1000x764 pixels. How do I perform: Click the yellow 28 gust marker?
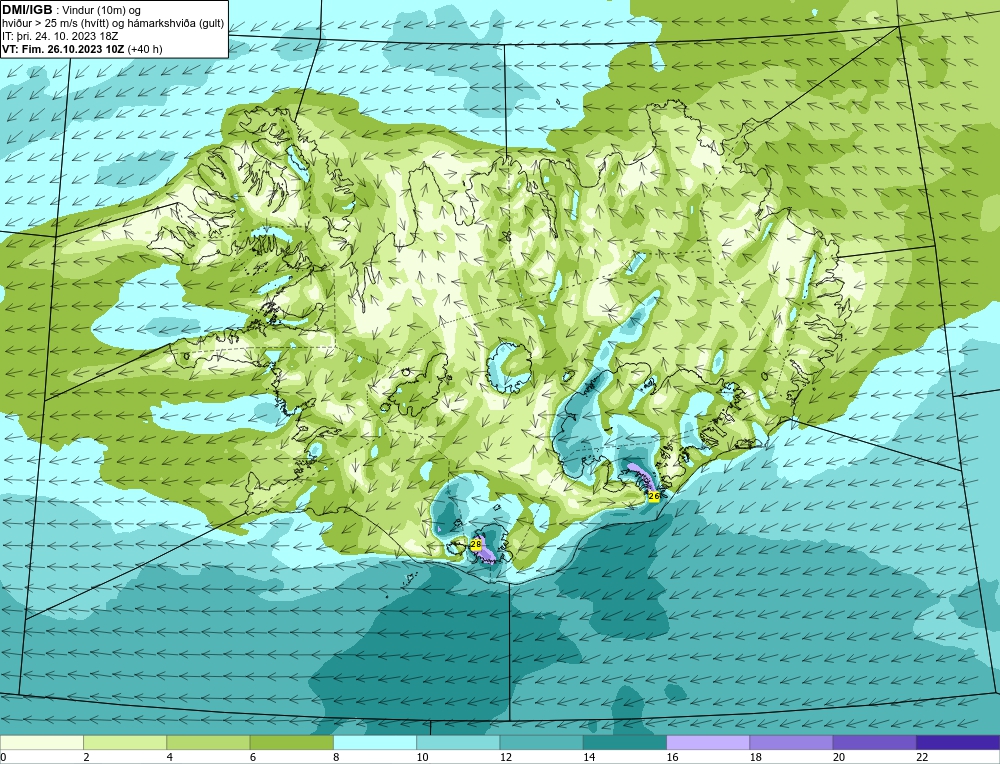point(476,545)
